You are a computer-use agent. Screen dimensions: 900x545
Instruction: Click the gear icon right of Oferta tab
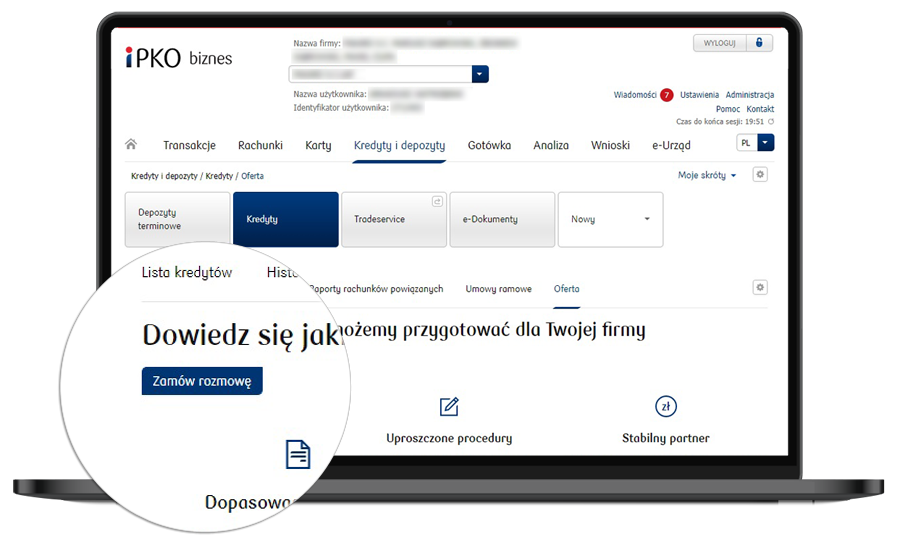(760, 288)
